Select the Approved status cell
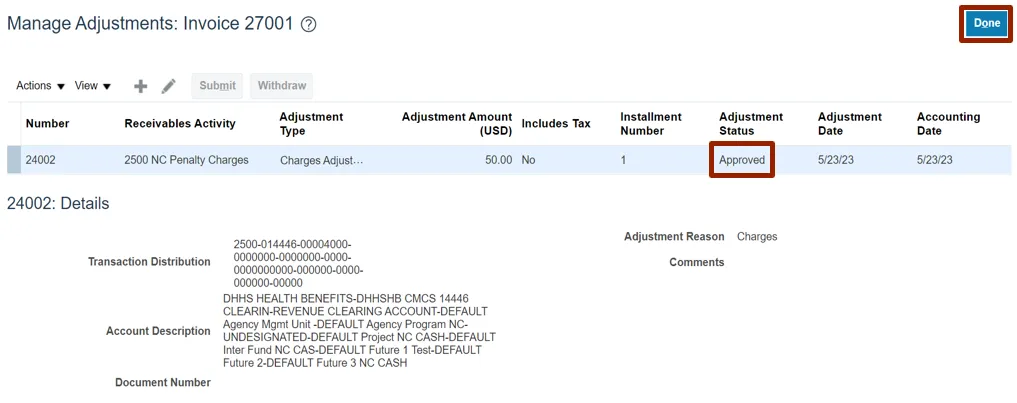The width and height of the screenshot is (1017, 403). 741,160
